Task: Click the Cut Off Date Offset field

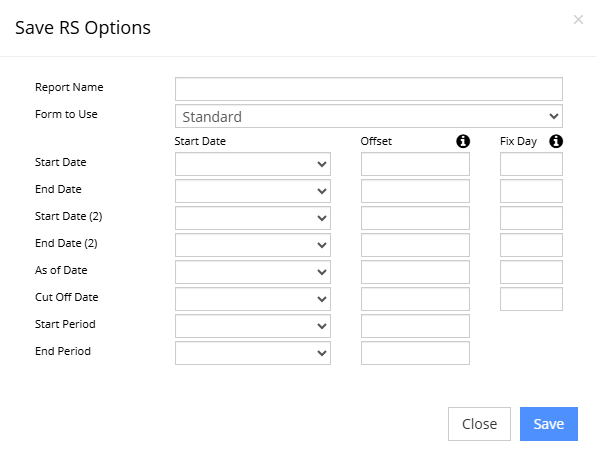Action: coord(415,299)
